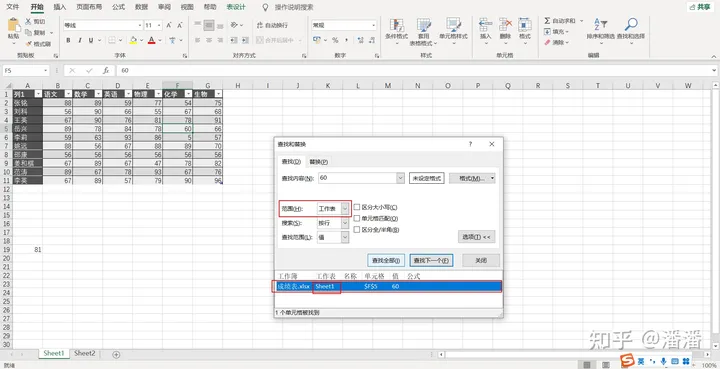Click the Percent Style icon
The width and height of the screenshot is (720, 369).
pos(335,40)
